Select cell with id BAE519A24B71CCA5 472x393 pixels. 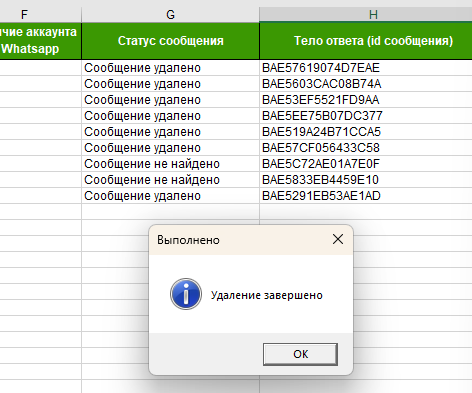366,132
